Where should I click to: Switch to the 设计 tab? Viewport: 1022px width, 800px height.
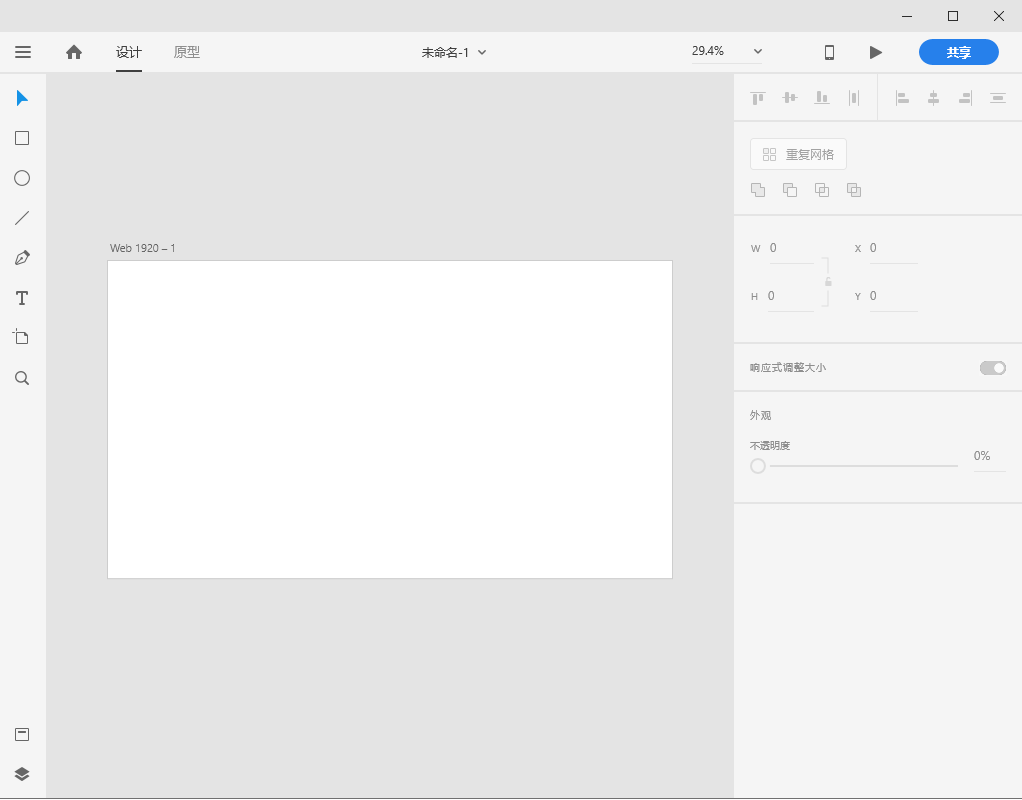click(128, 52)
